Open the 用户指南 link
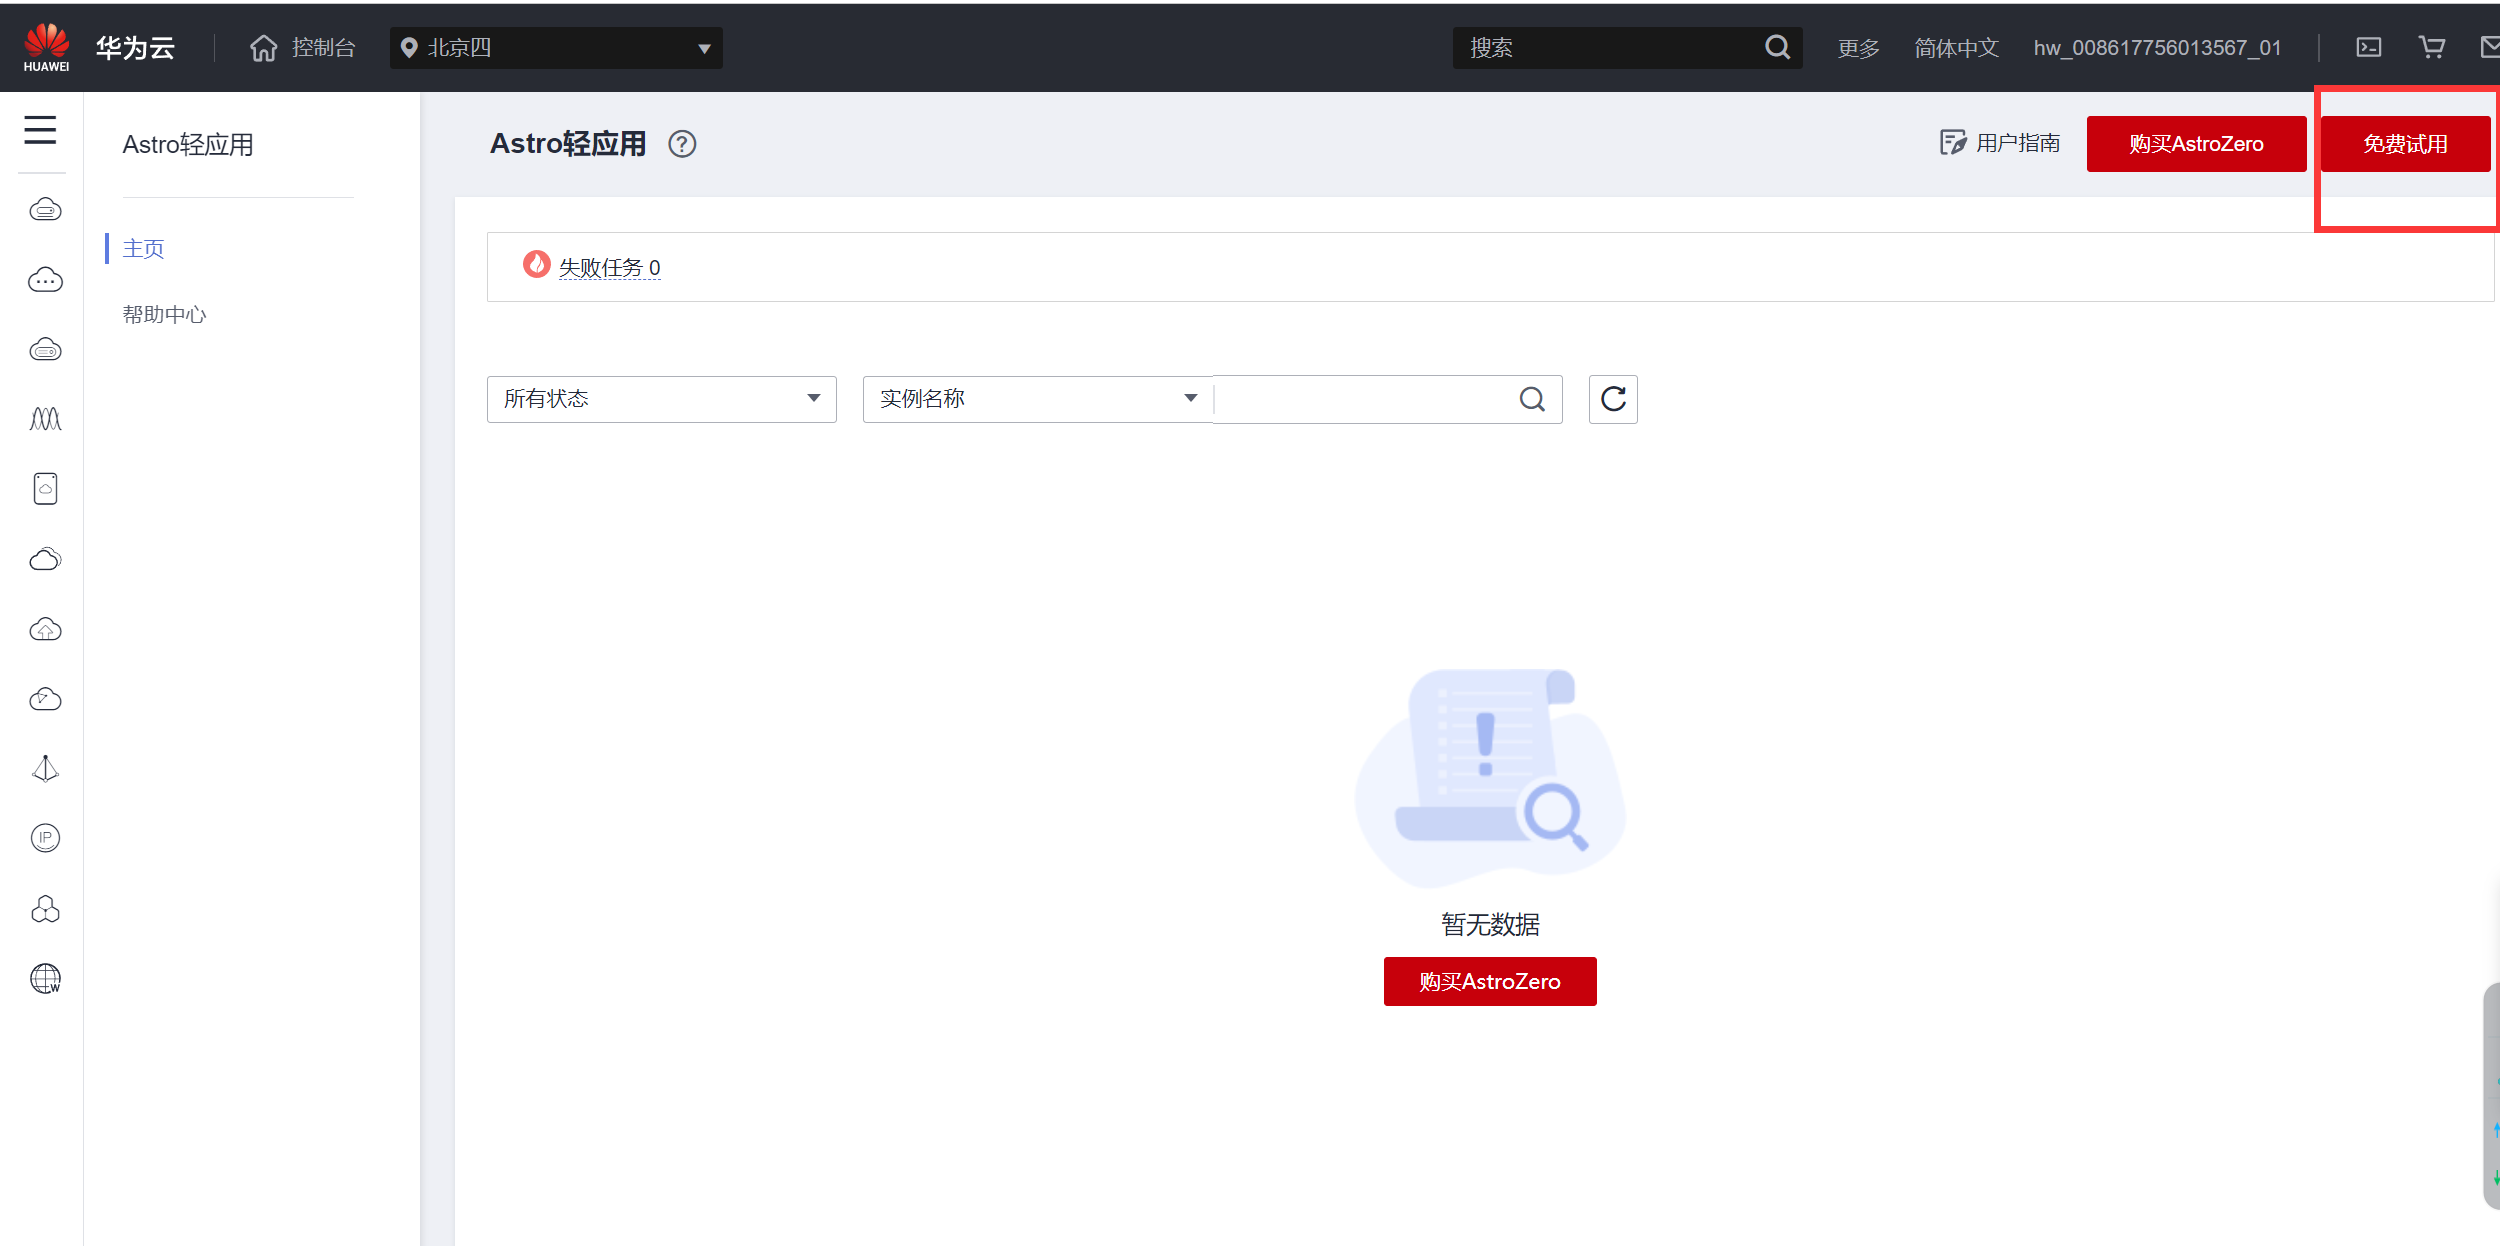Viewport: 2500px width, 1246px height. 2000,143
